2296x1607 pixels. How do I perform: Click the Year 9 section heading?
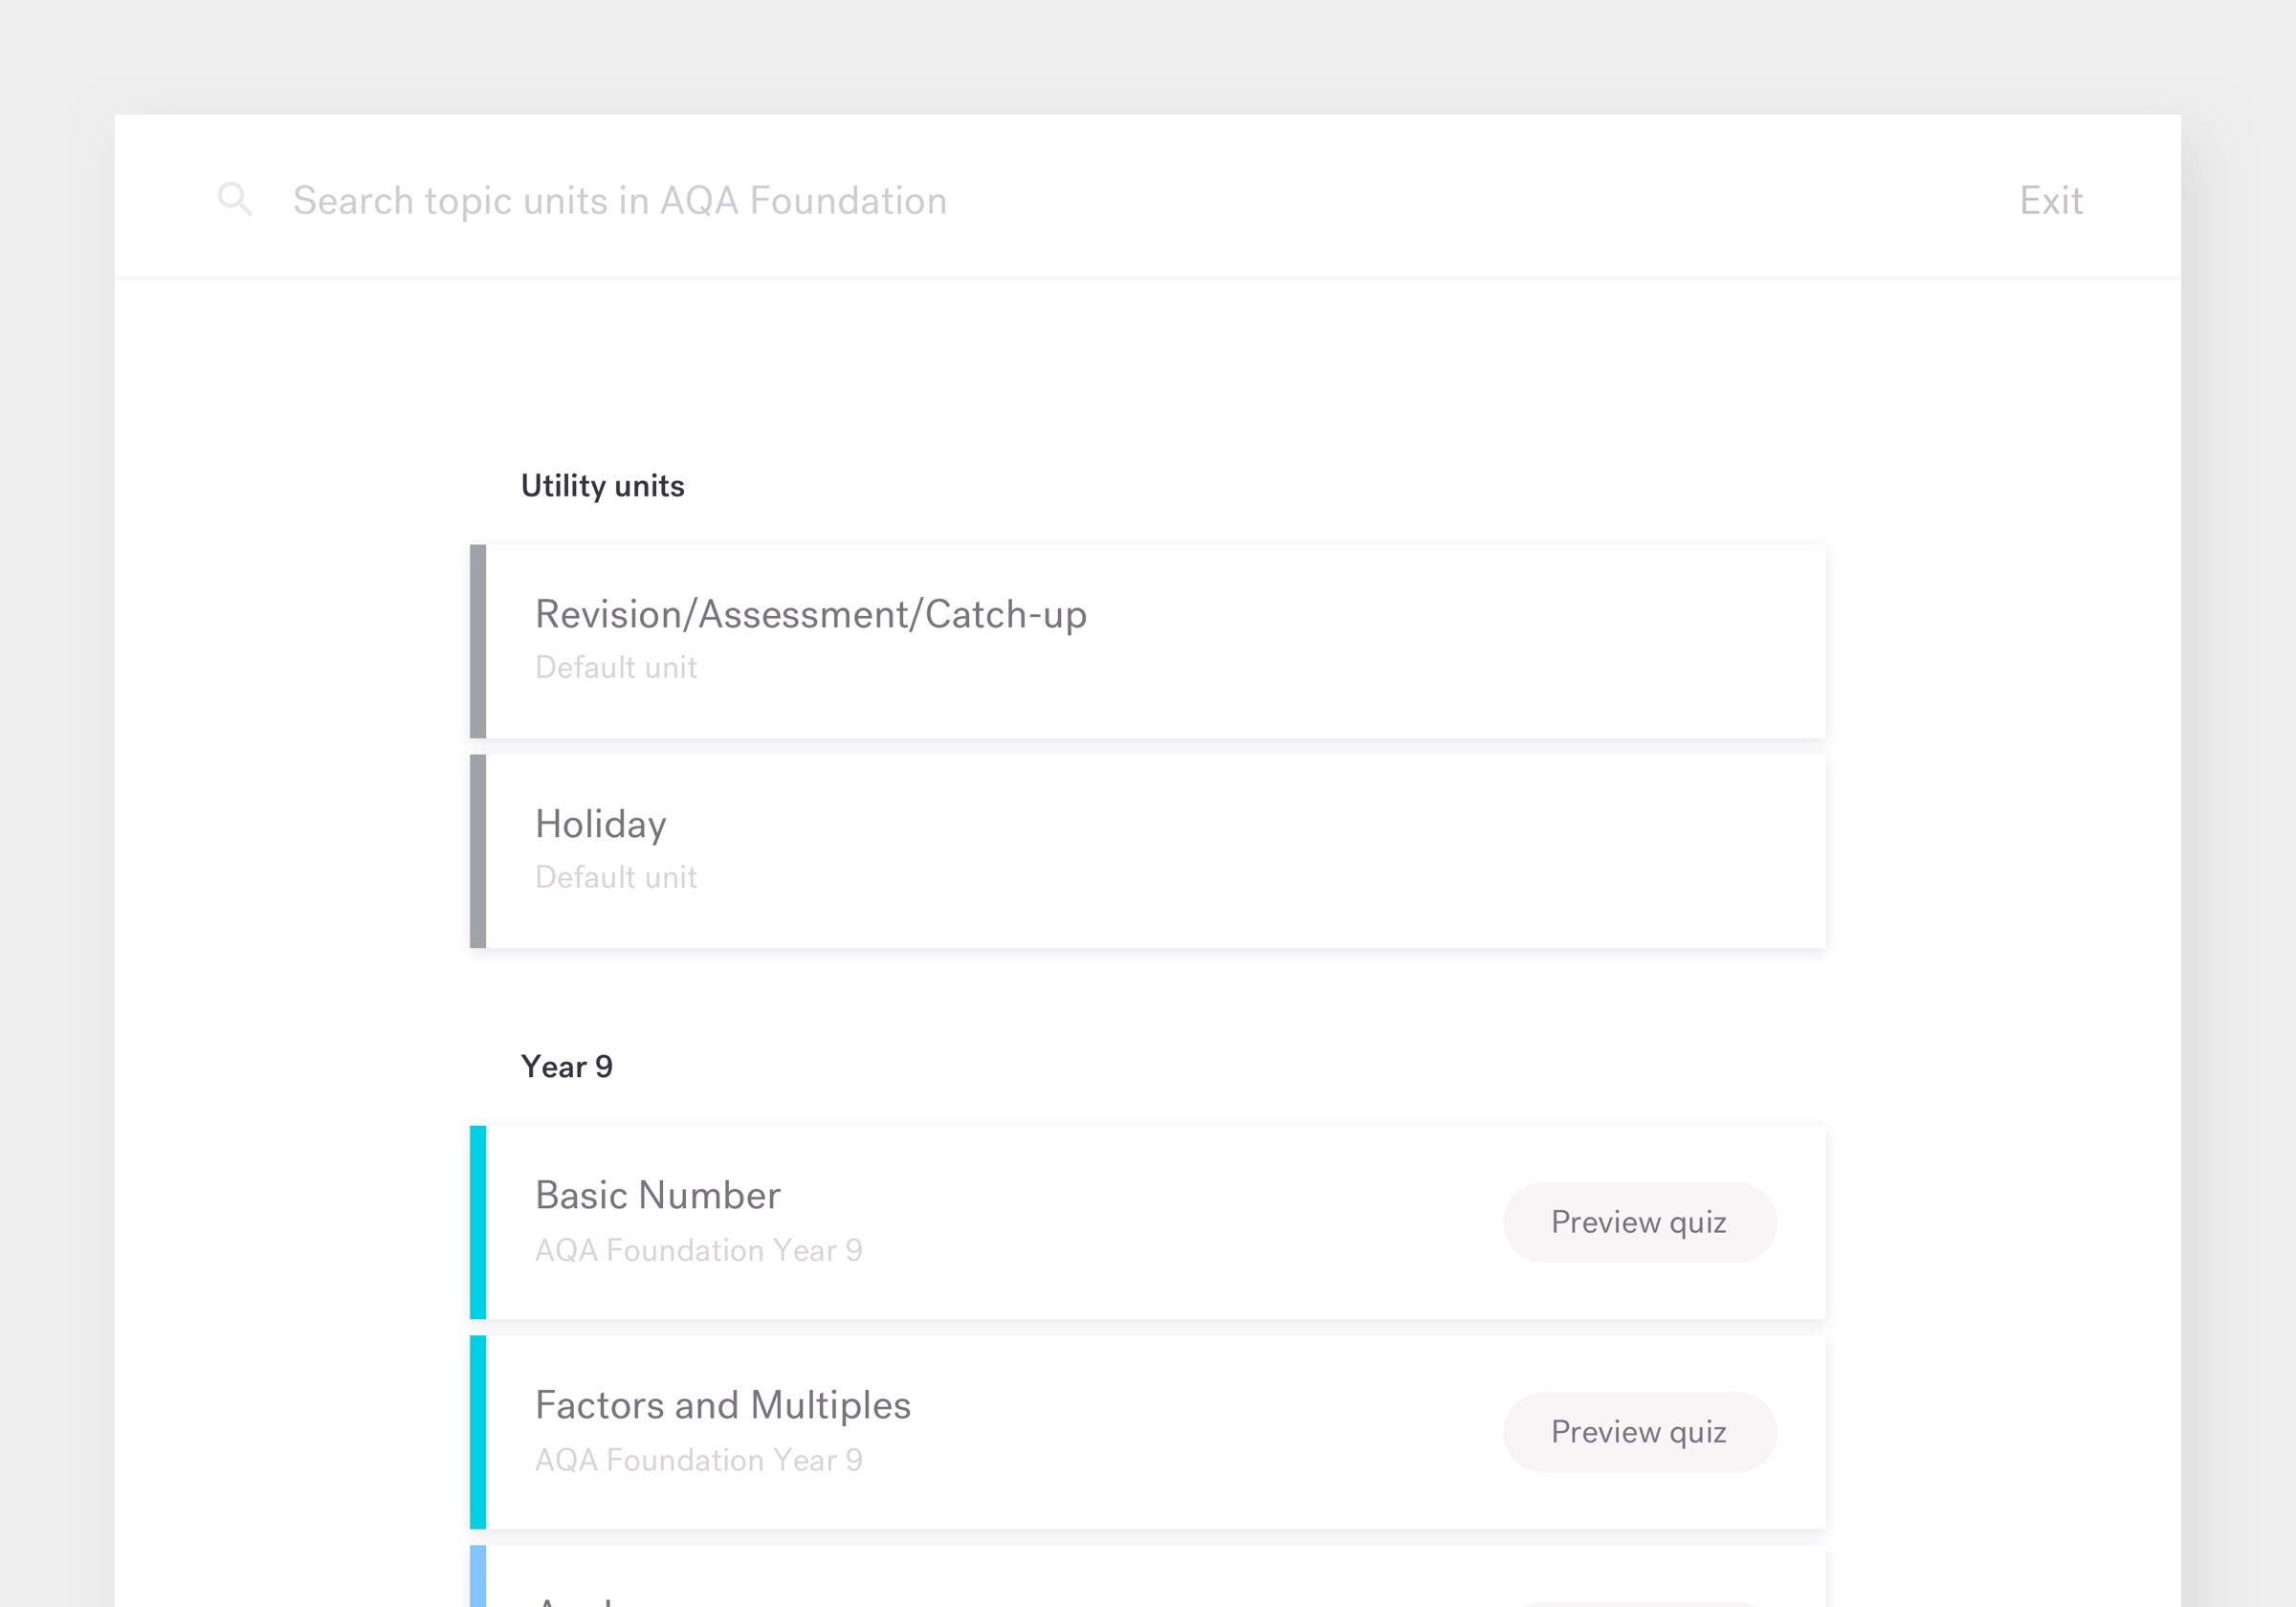click(x=566, y=1067)
